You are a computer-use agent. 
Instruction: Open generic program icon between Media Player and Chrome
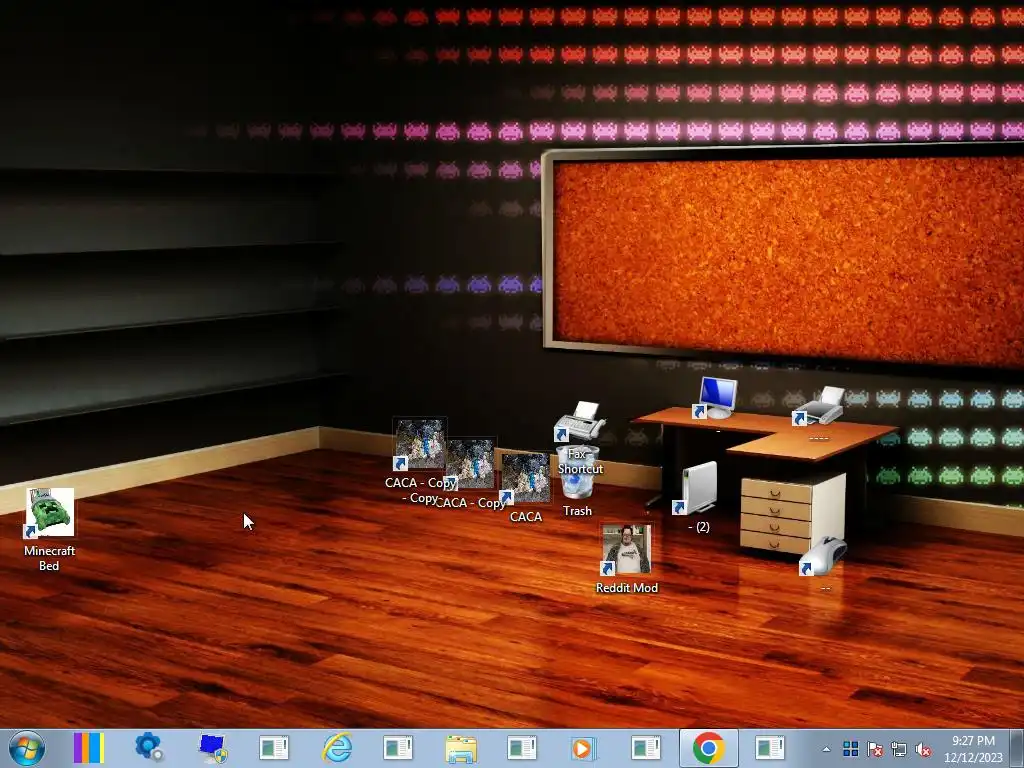click(647, 748)
